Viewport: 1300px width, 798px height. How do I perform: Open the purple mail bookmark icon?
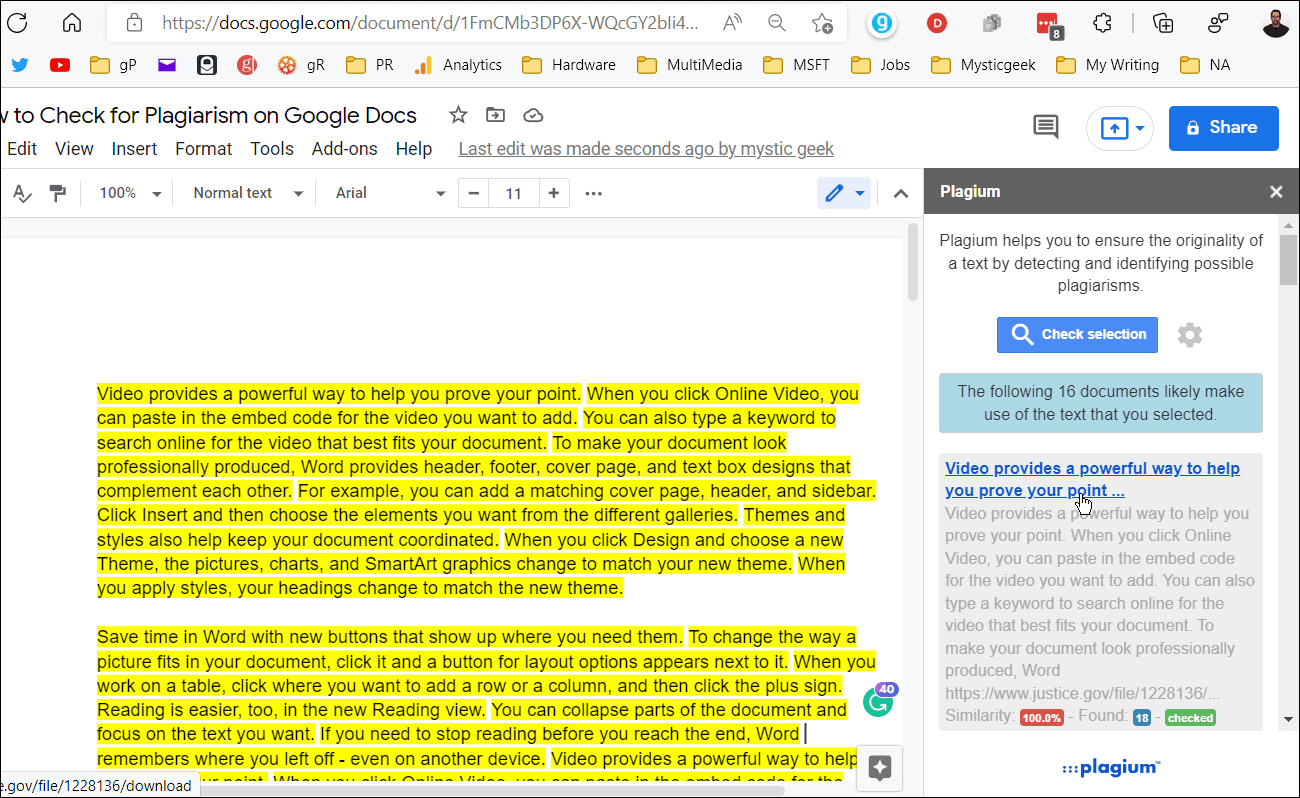click(167, 65)
